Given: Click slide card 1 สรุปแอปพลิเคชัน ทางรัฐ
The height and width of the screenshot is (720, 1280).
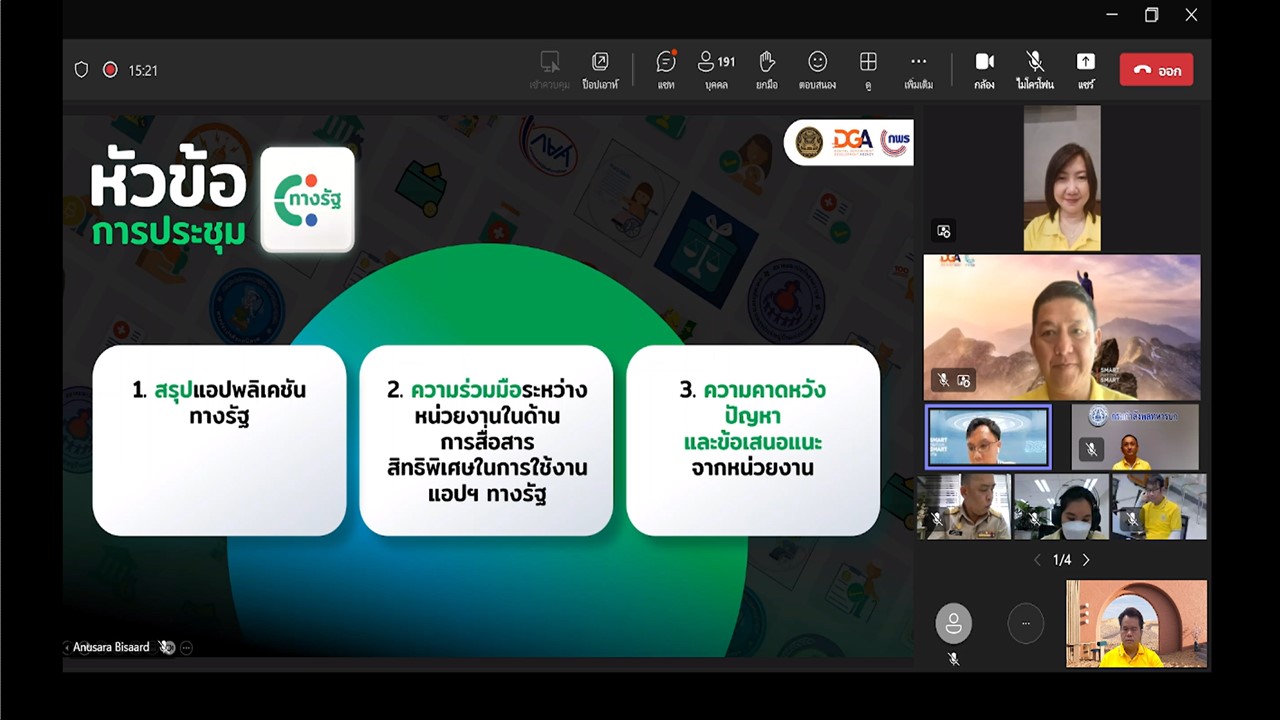Looking at the screenshot, I should pyautogui.click(x=219, y=440).
